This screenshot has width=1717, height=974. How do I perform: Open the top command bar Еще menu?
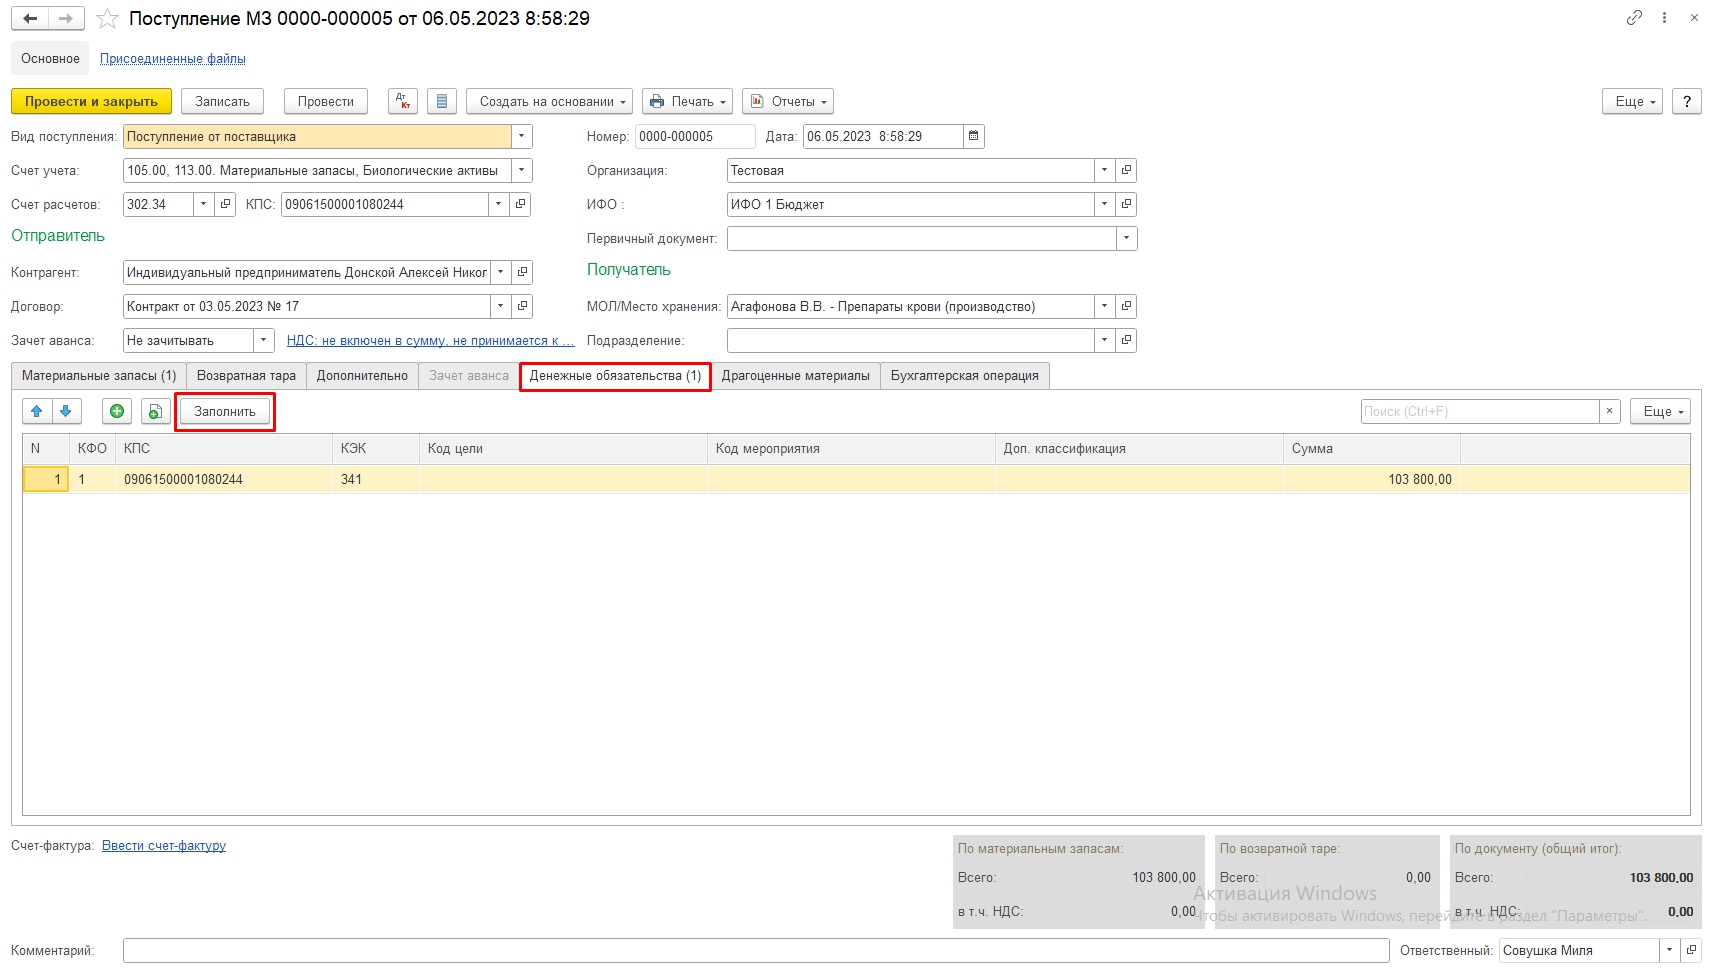[x=1632, y=101]
